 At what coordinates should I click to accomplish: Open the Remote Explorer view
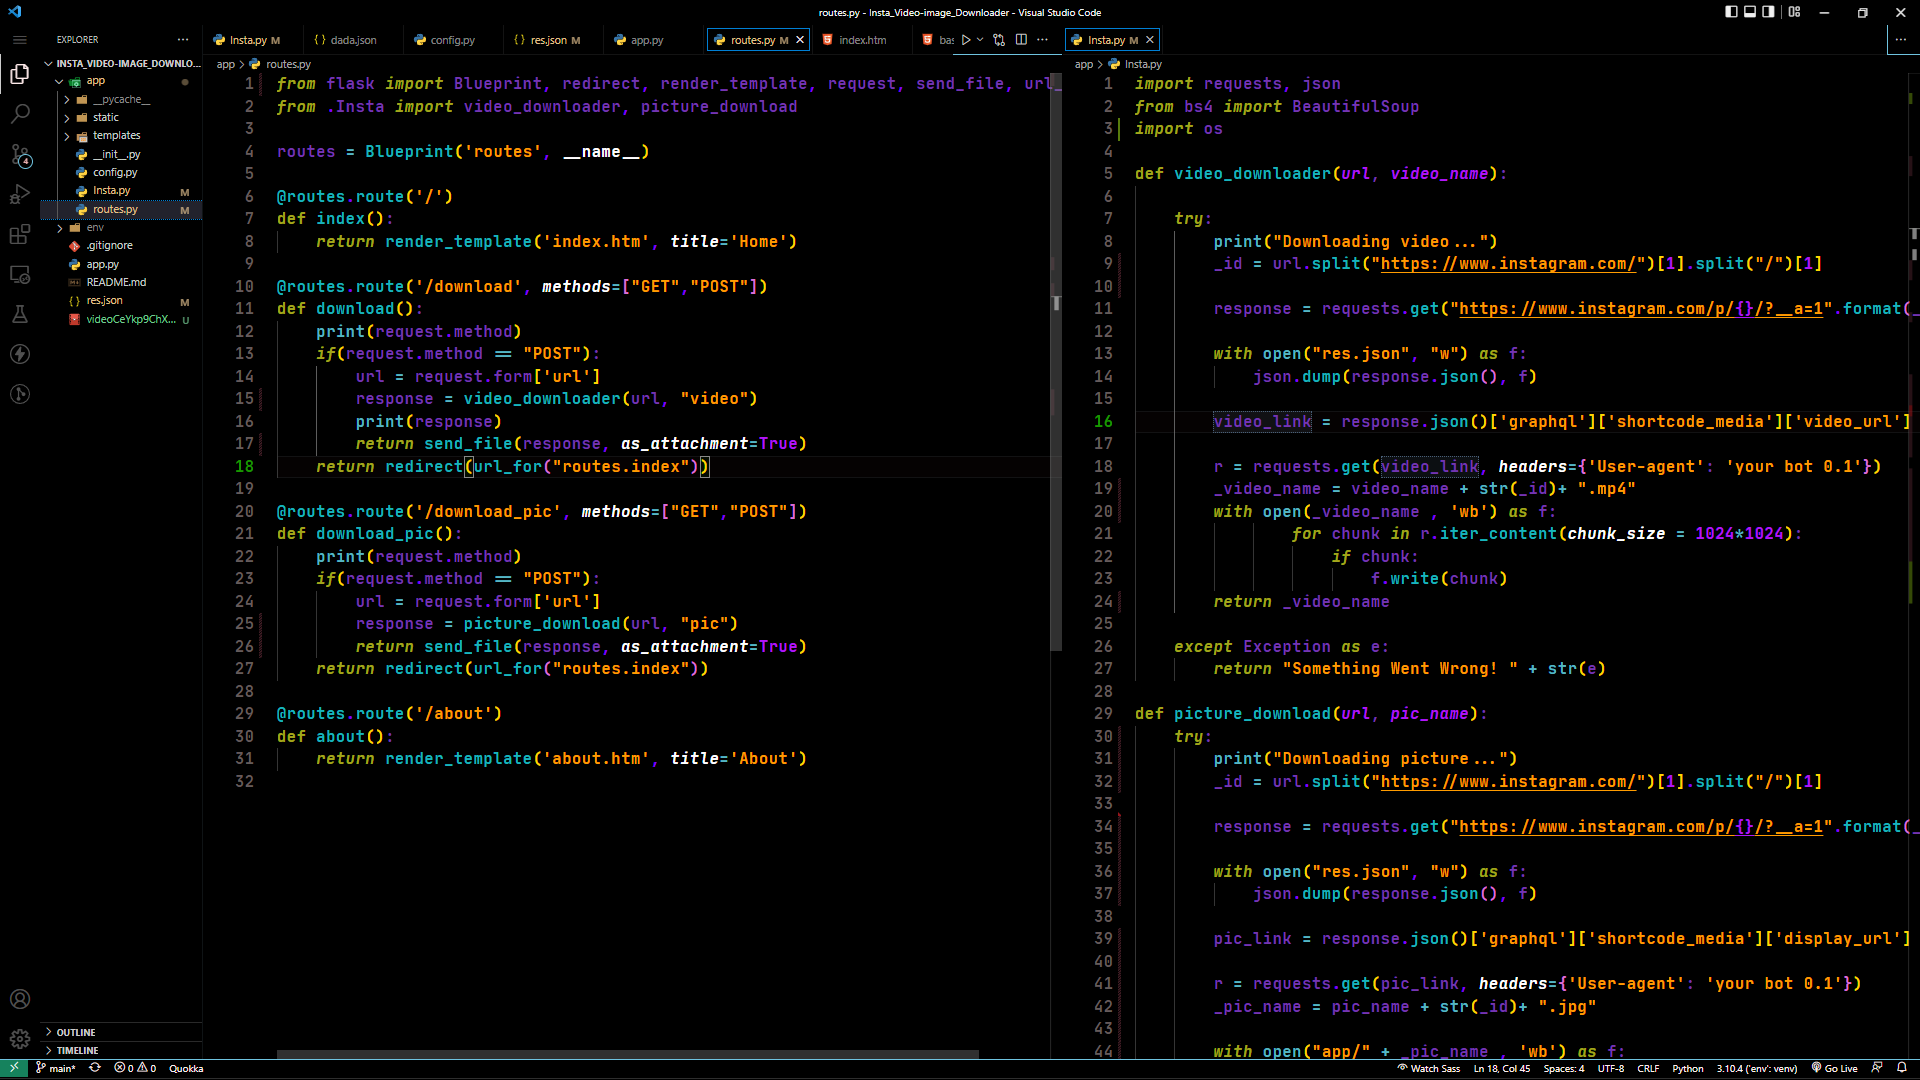pos(20,275)
